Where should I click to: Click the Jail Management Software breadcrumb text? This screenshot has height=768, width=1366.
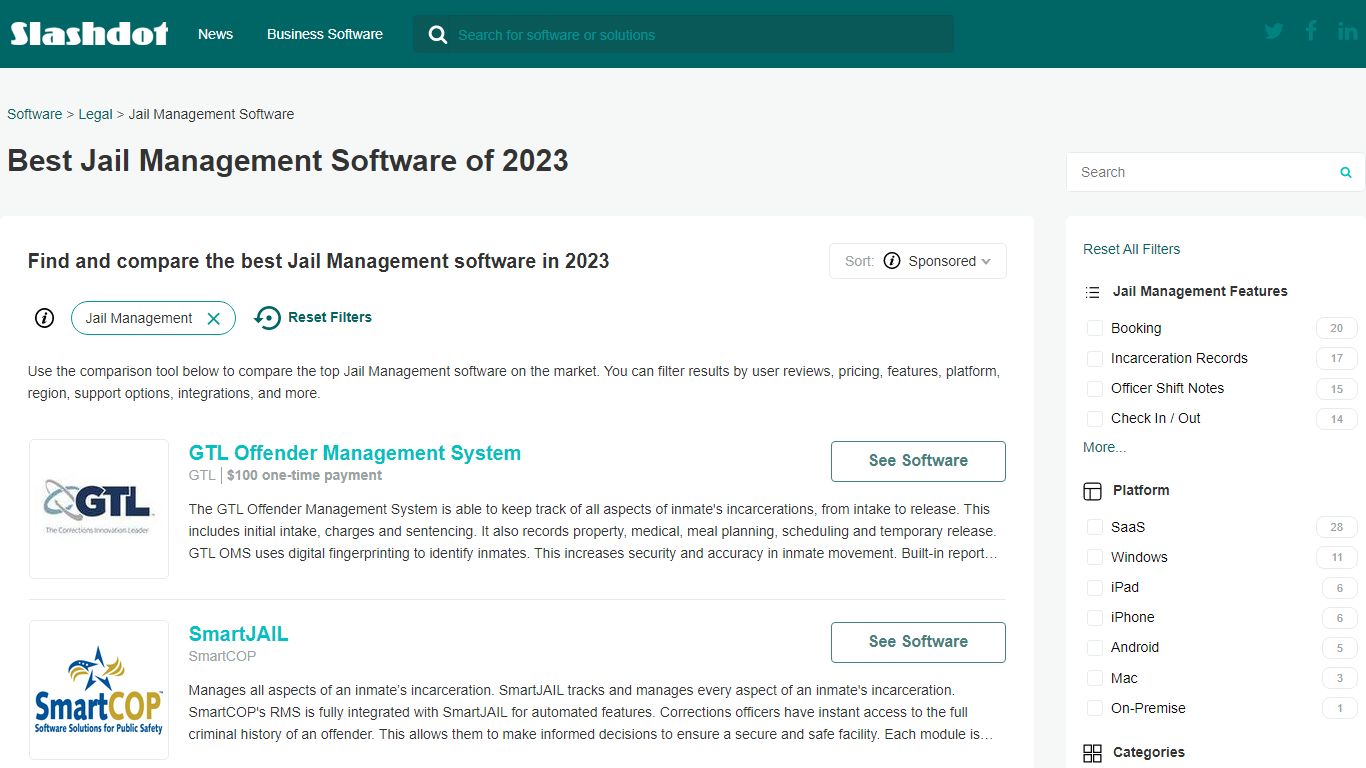coord(211,114)
